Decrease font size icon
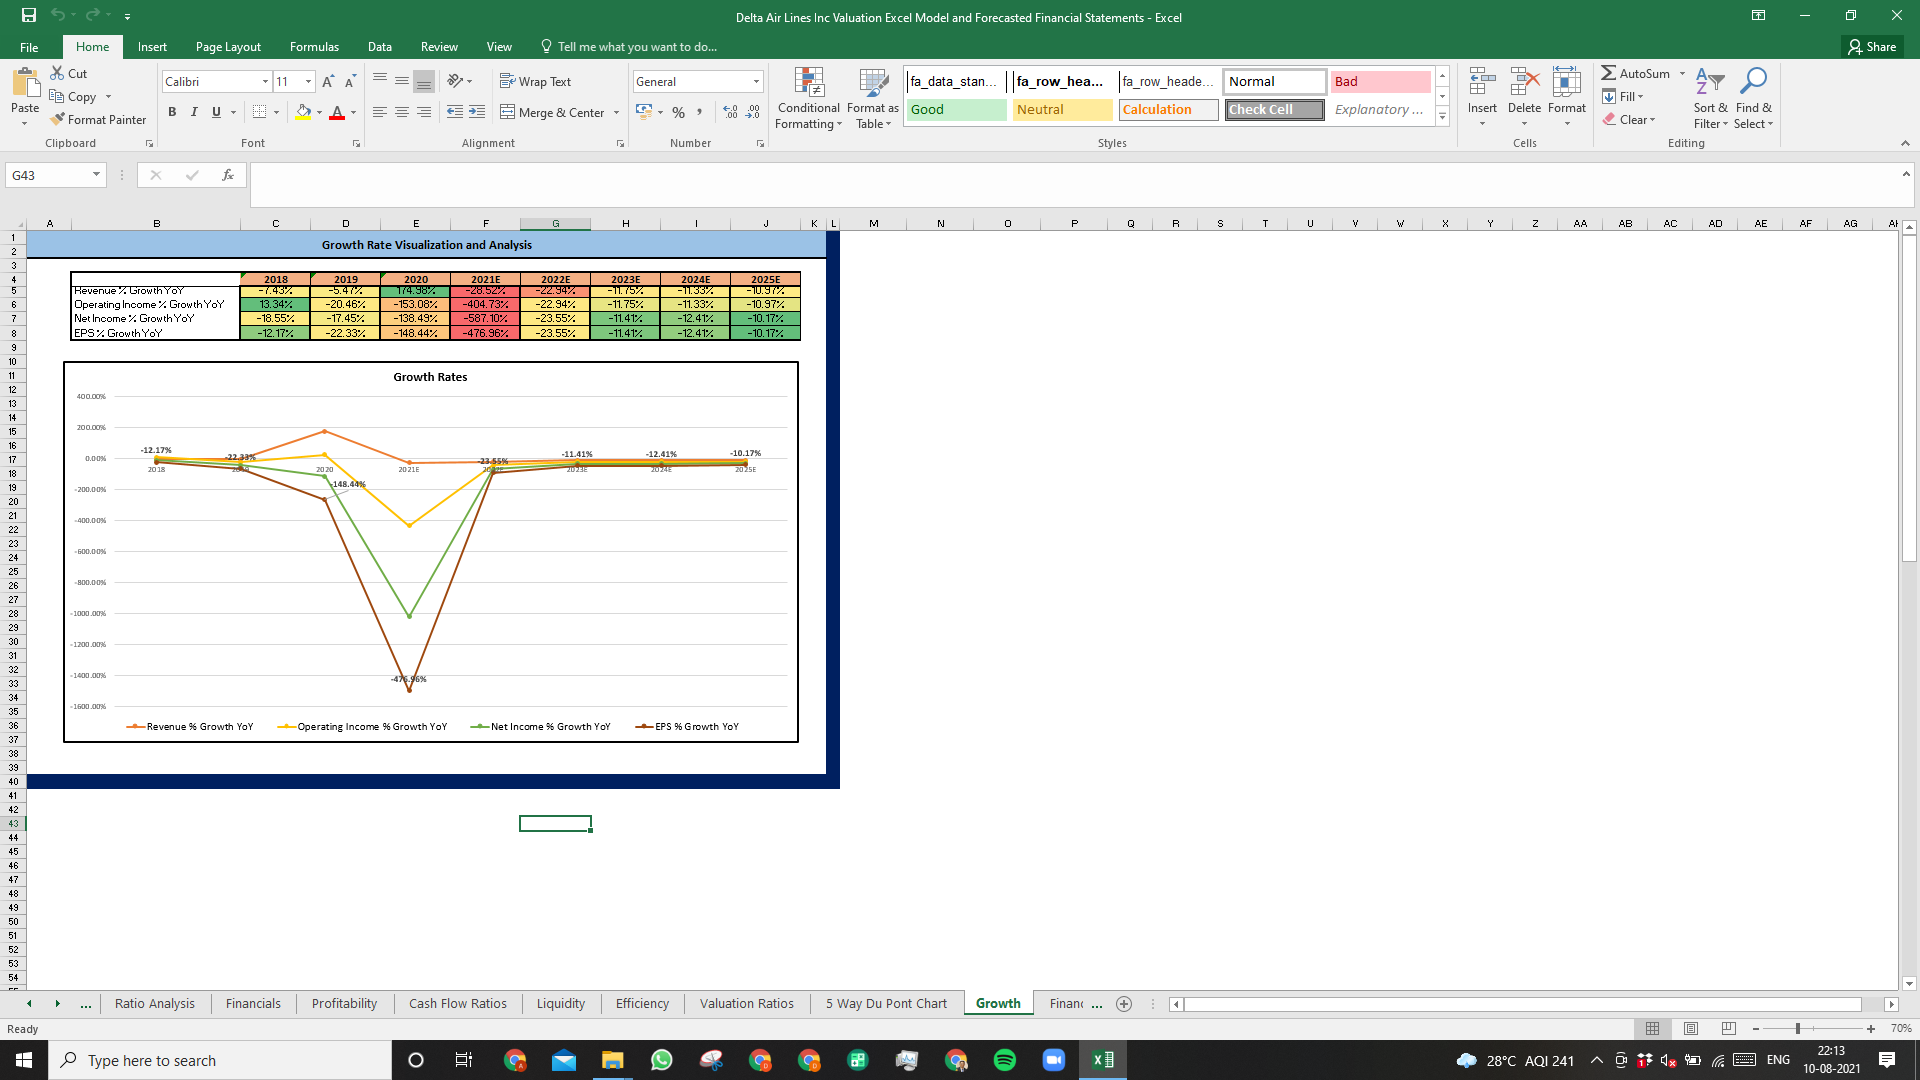Screen dimensions: 1920x1080 tap(350, 82)
